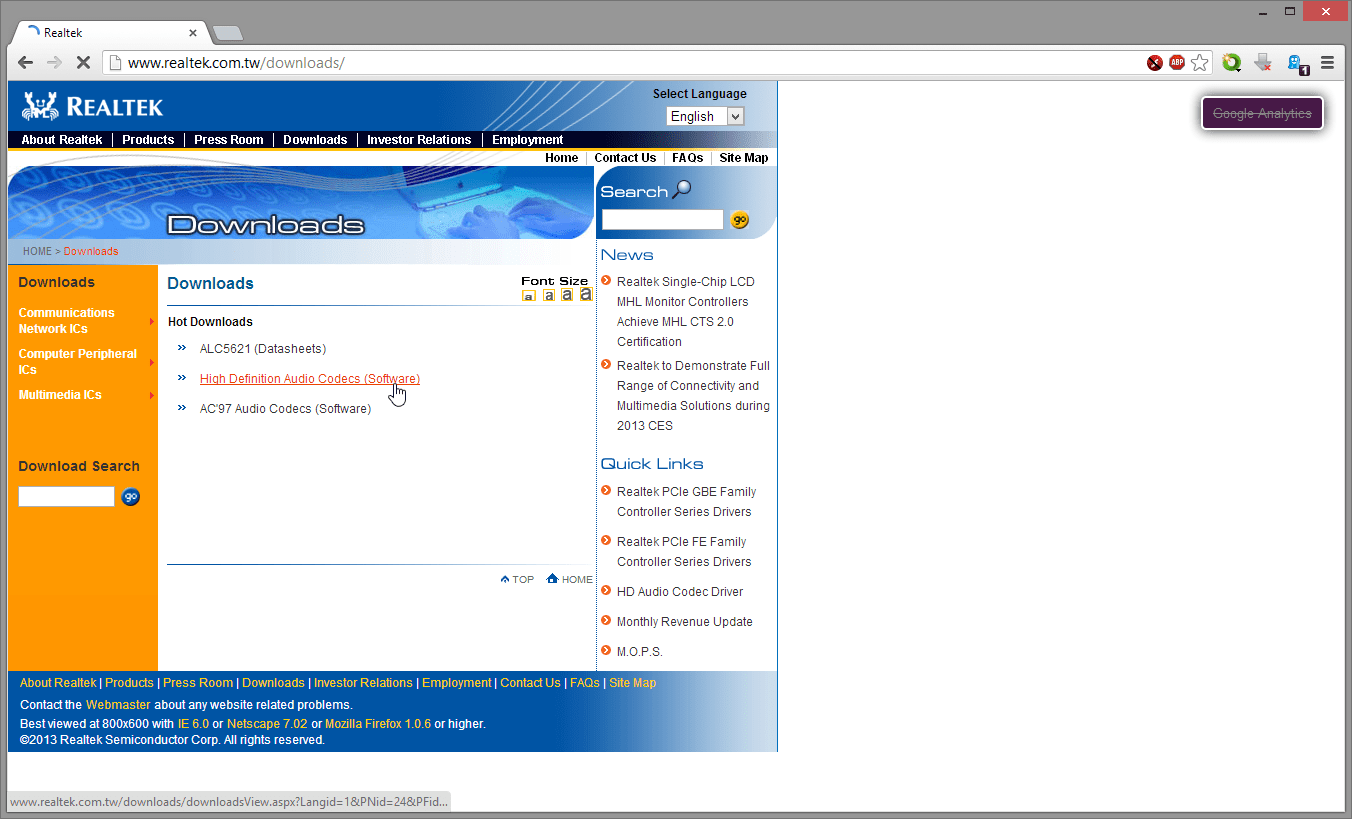The height and width of the screenshot is (819, 1352).
Task: Open the M.O.P.S. quick link
Action: click(640, 652)
